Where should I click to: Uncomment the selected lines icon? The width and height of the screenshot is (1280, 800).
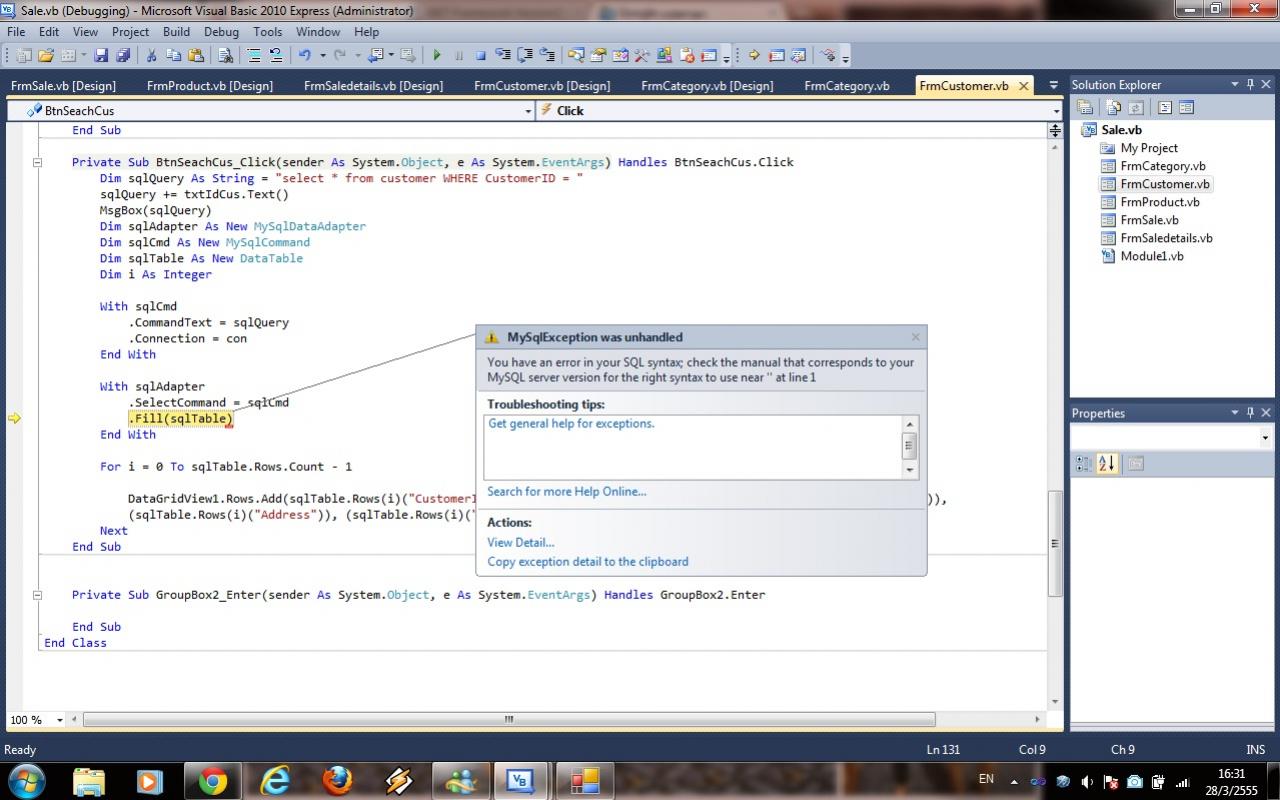[x=276, y=56]
